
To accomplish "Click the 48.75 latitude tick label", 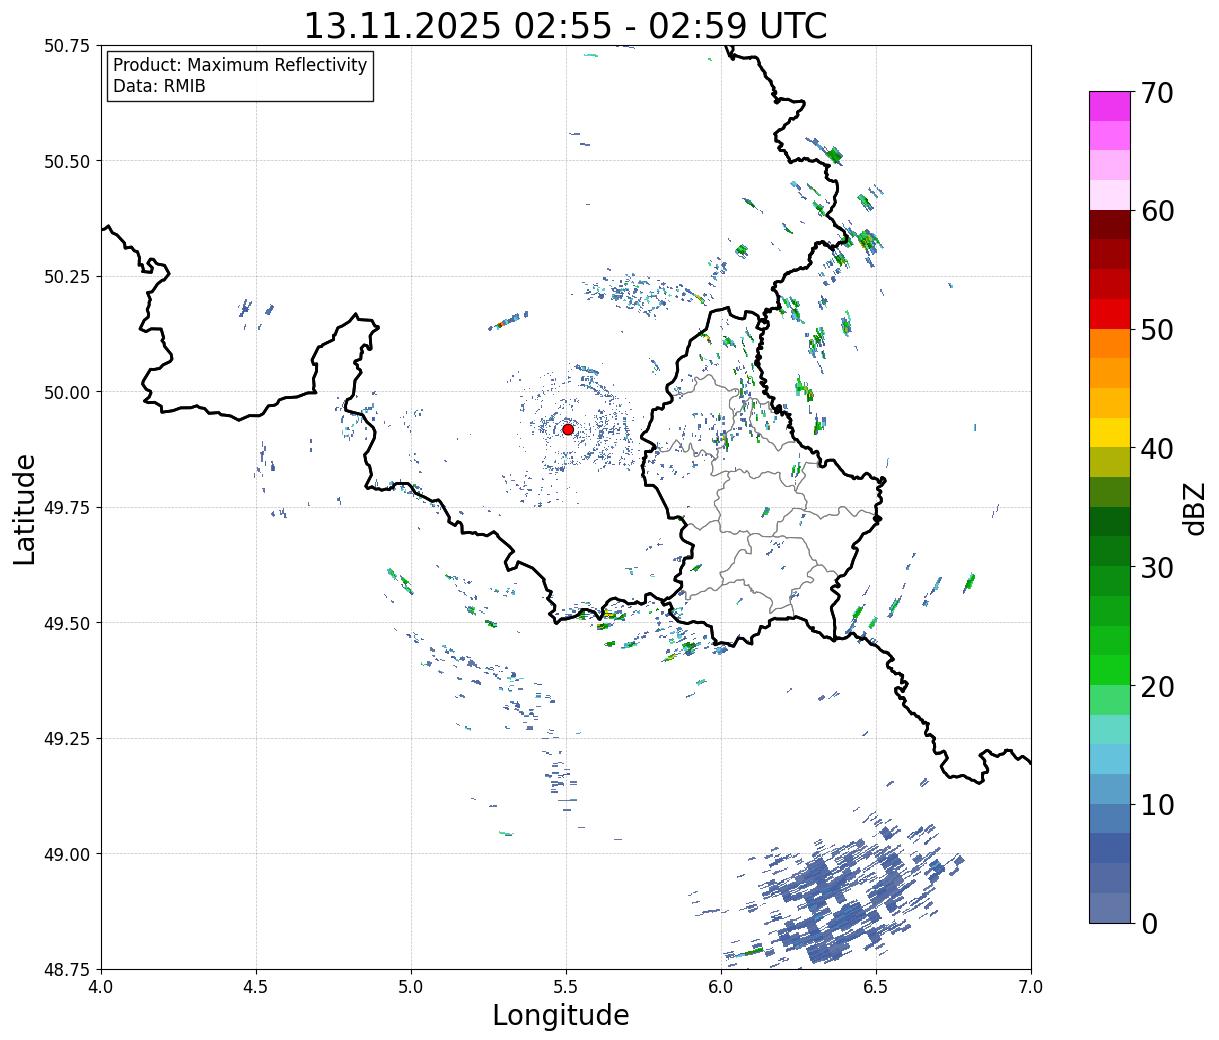I will (x=67, y=969).
